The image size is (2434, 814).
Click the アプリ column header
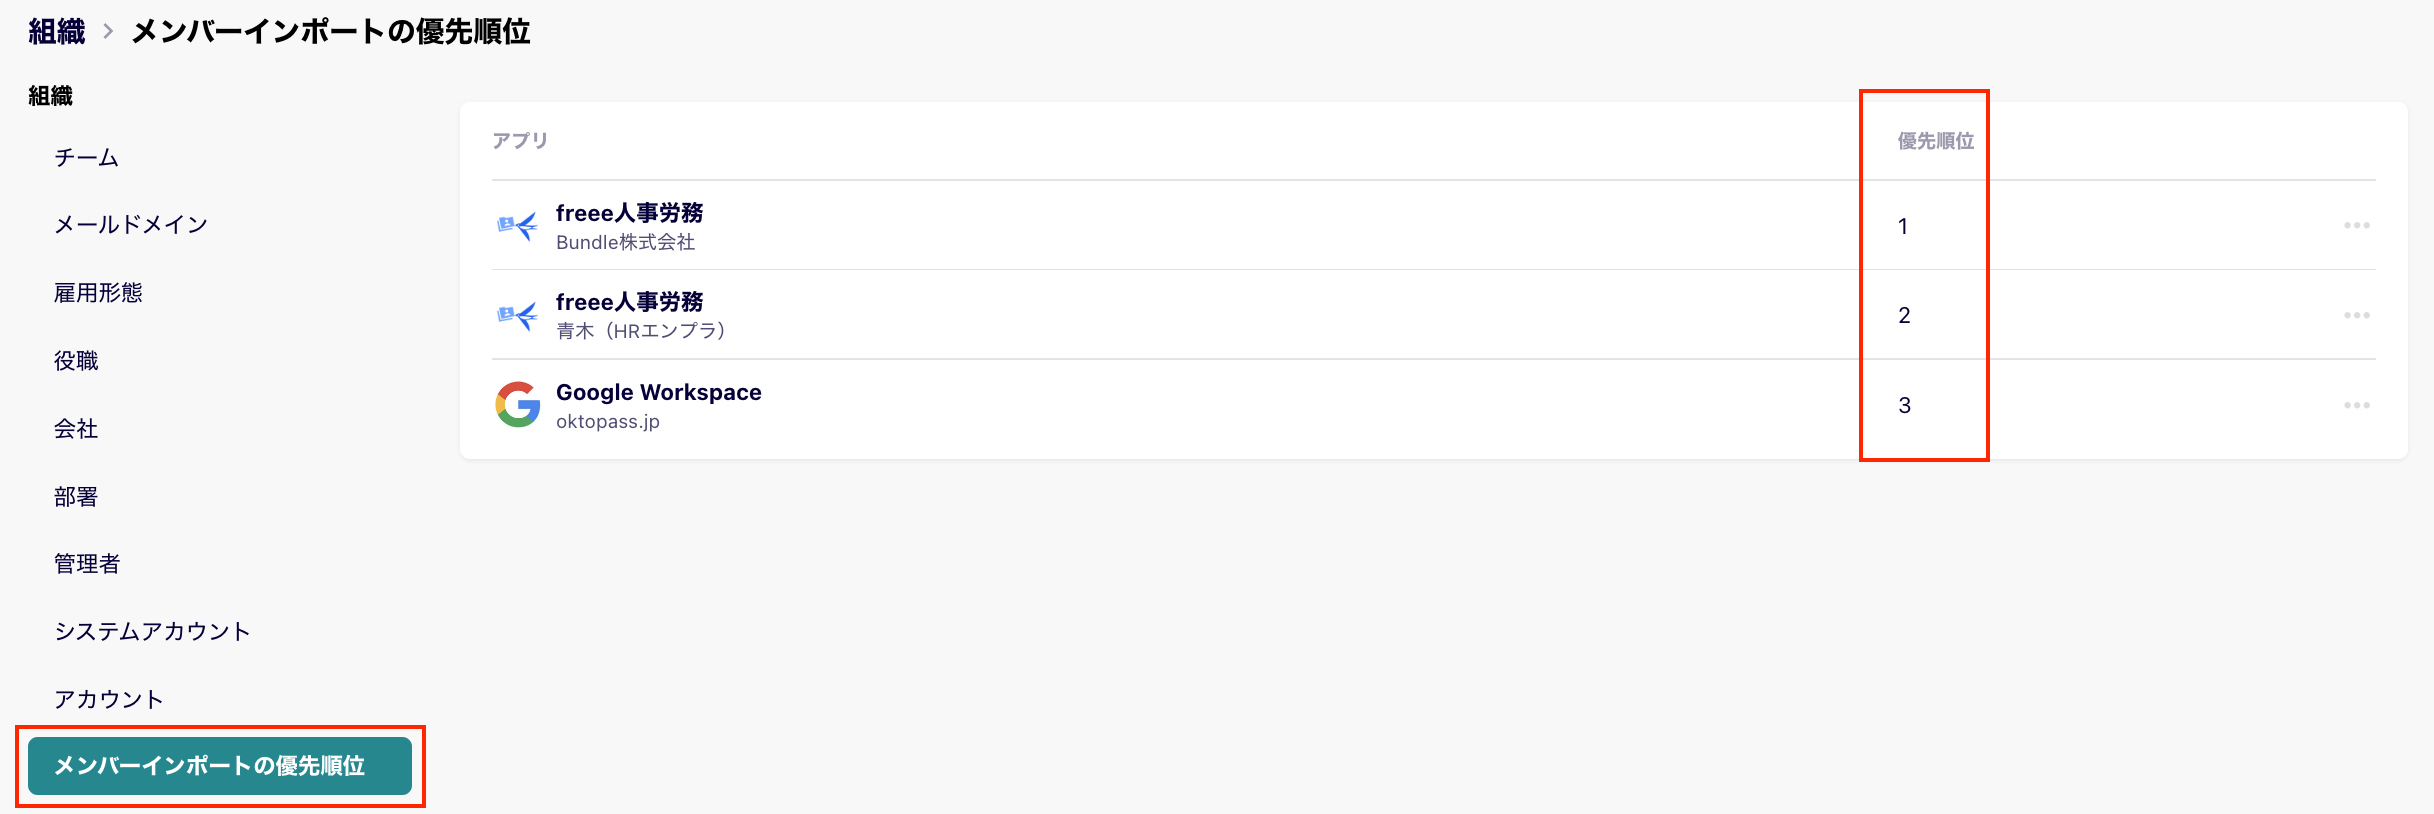pos(519,140)
